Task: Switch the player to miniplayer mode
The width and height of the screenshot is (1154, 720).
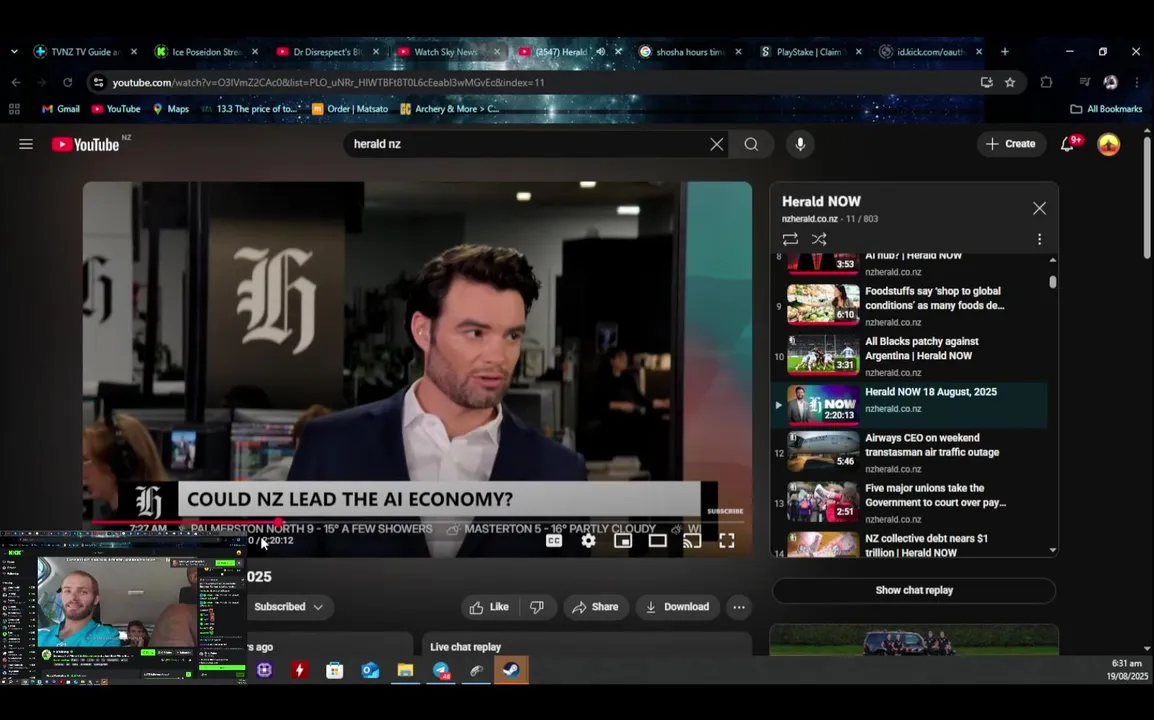Action: 623,541
